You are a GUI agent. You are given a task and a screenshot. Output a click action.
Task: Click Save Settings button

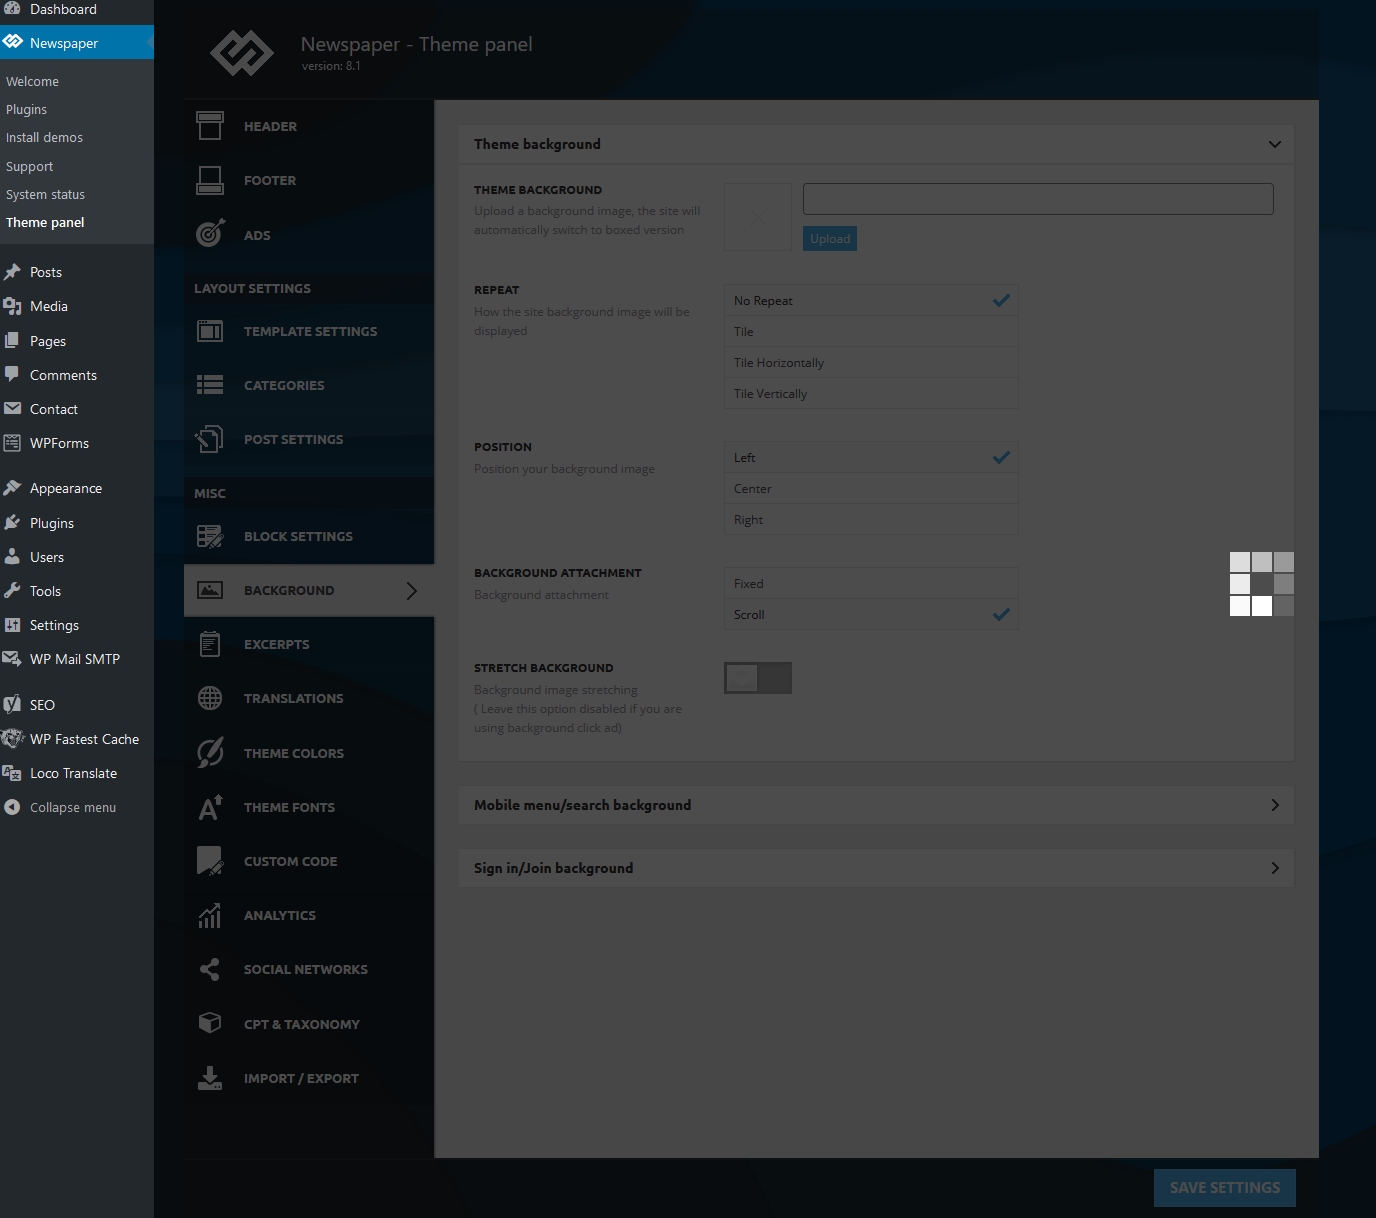point(1225,1187)
